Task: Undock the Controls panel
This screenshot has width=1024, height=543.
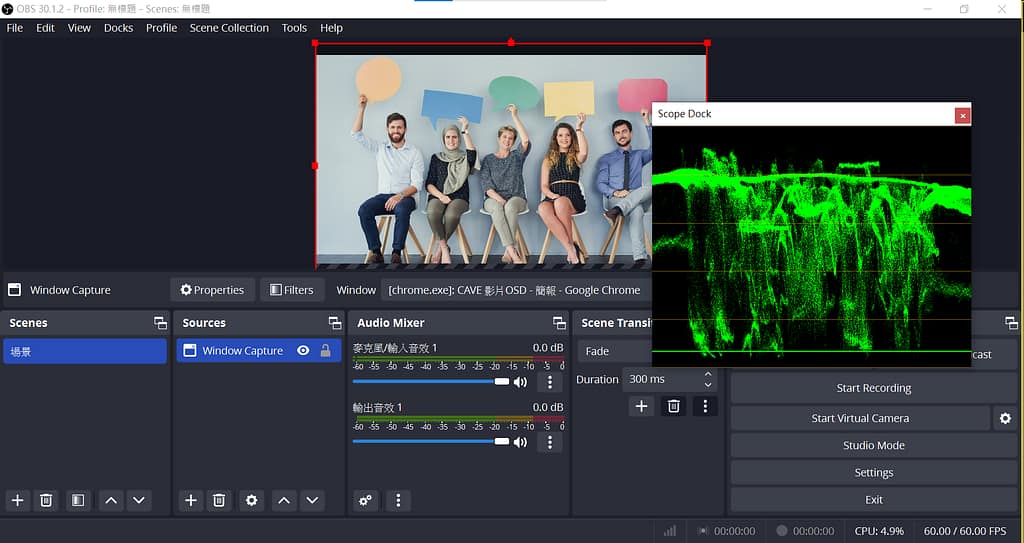Action: (x=1011, y=323)
